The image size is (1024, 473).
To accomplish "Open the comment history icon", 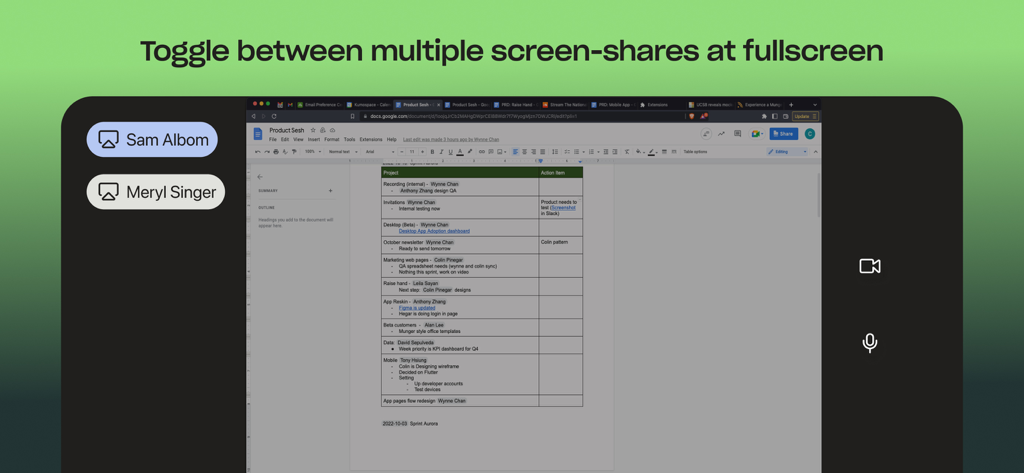I will point(737,133).
